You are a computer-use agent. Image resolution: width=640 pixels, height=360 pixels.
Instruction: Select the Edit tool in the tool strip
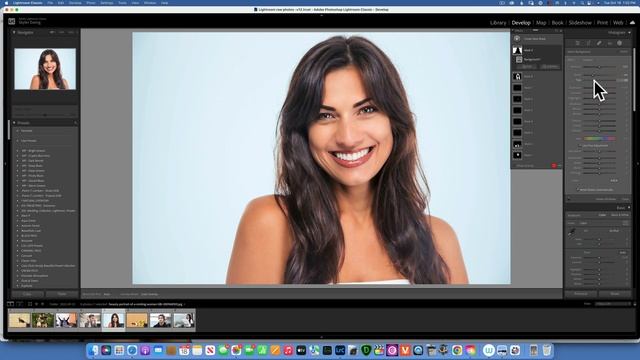click(x=577, y=43)
